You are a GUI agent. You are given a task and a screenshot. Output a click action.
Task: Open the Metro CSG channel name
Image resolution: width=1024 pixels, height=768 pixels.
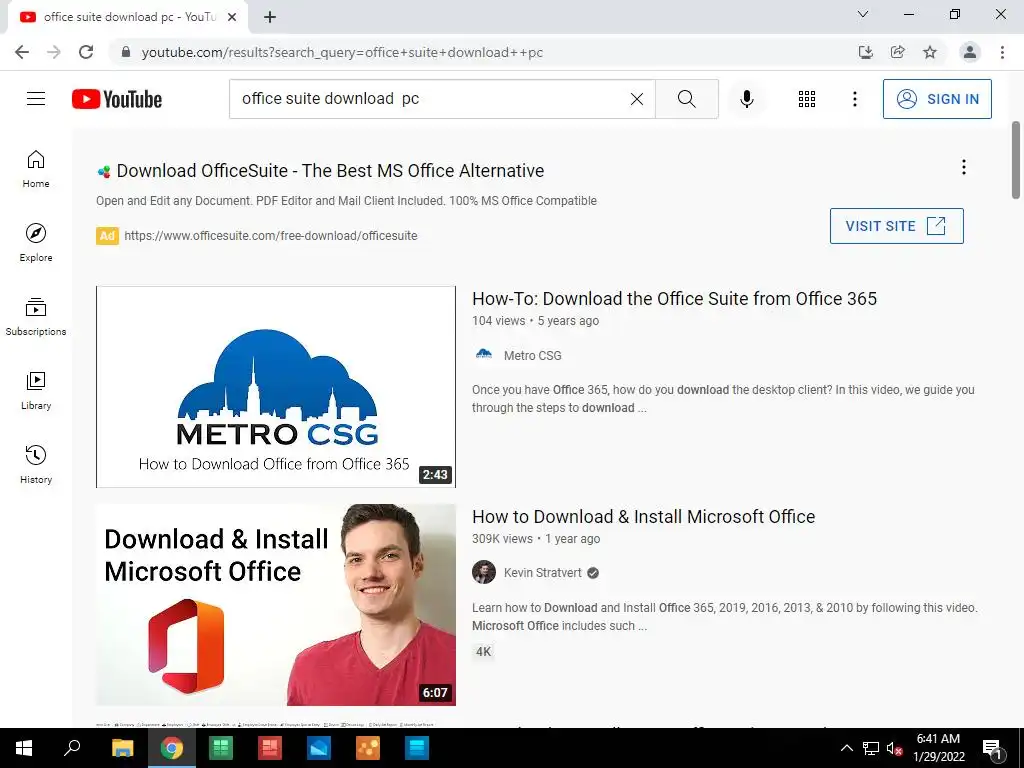532,355
